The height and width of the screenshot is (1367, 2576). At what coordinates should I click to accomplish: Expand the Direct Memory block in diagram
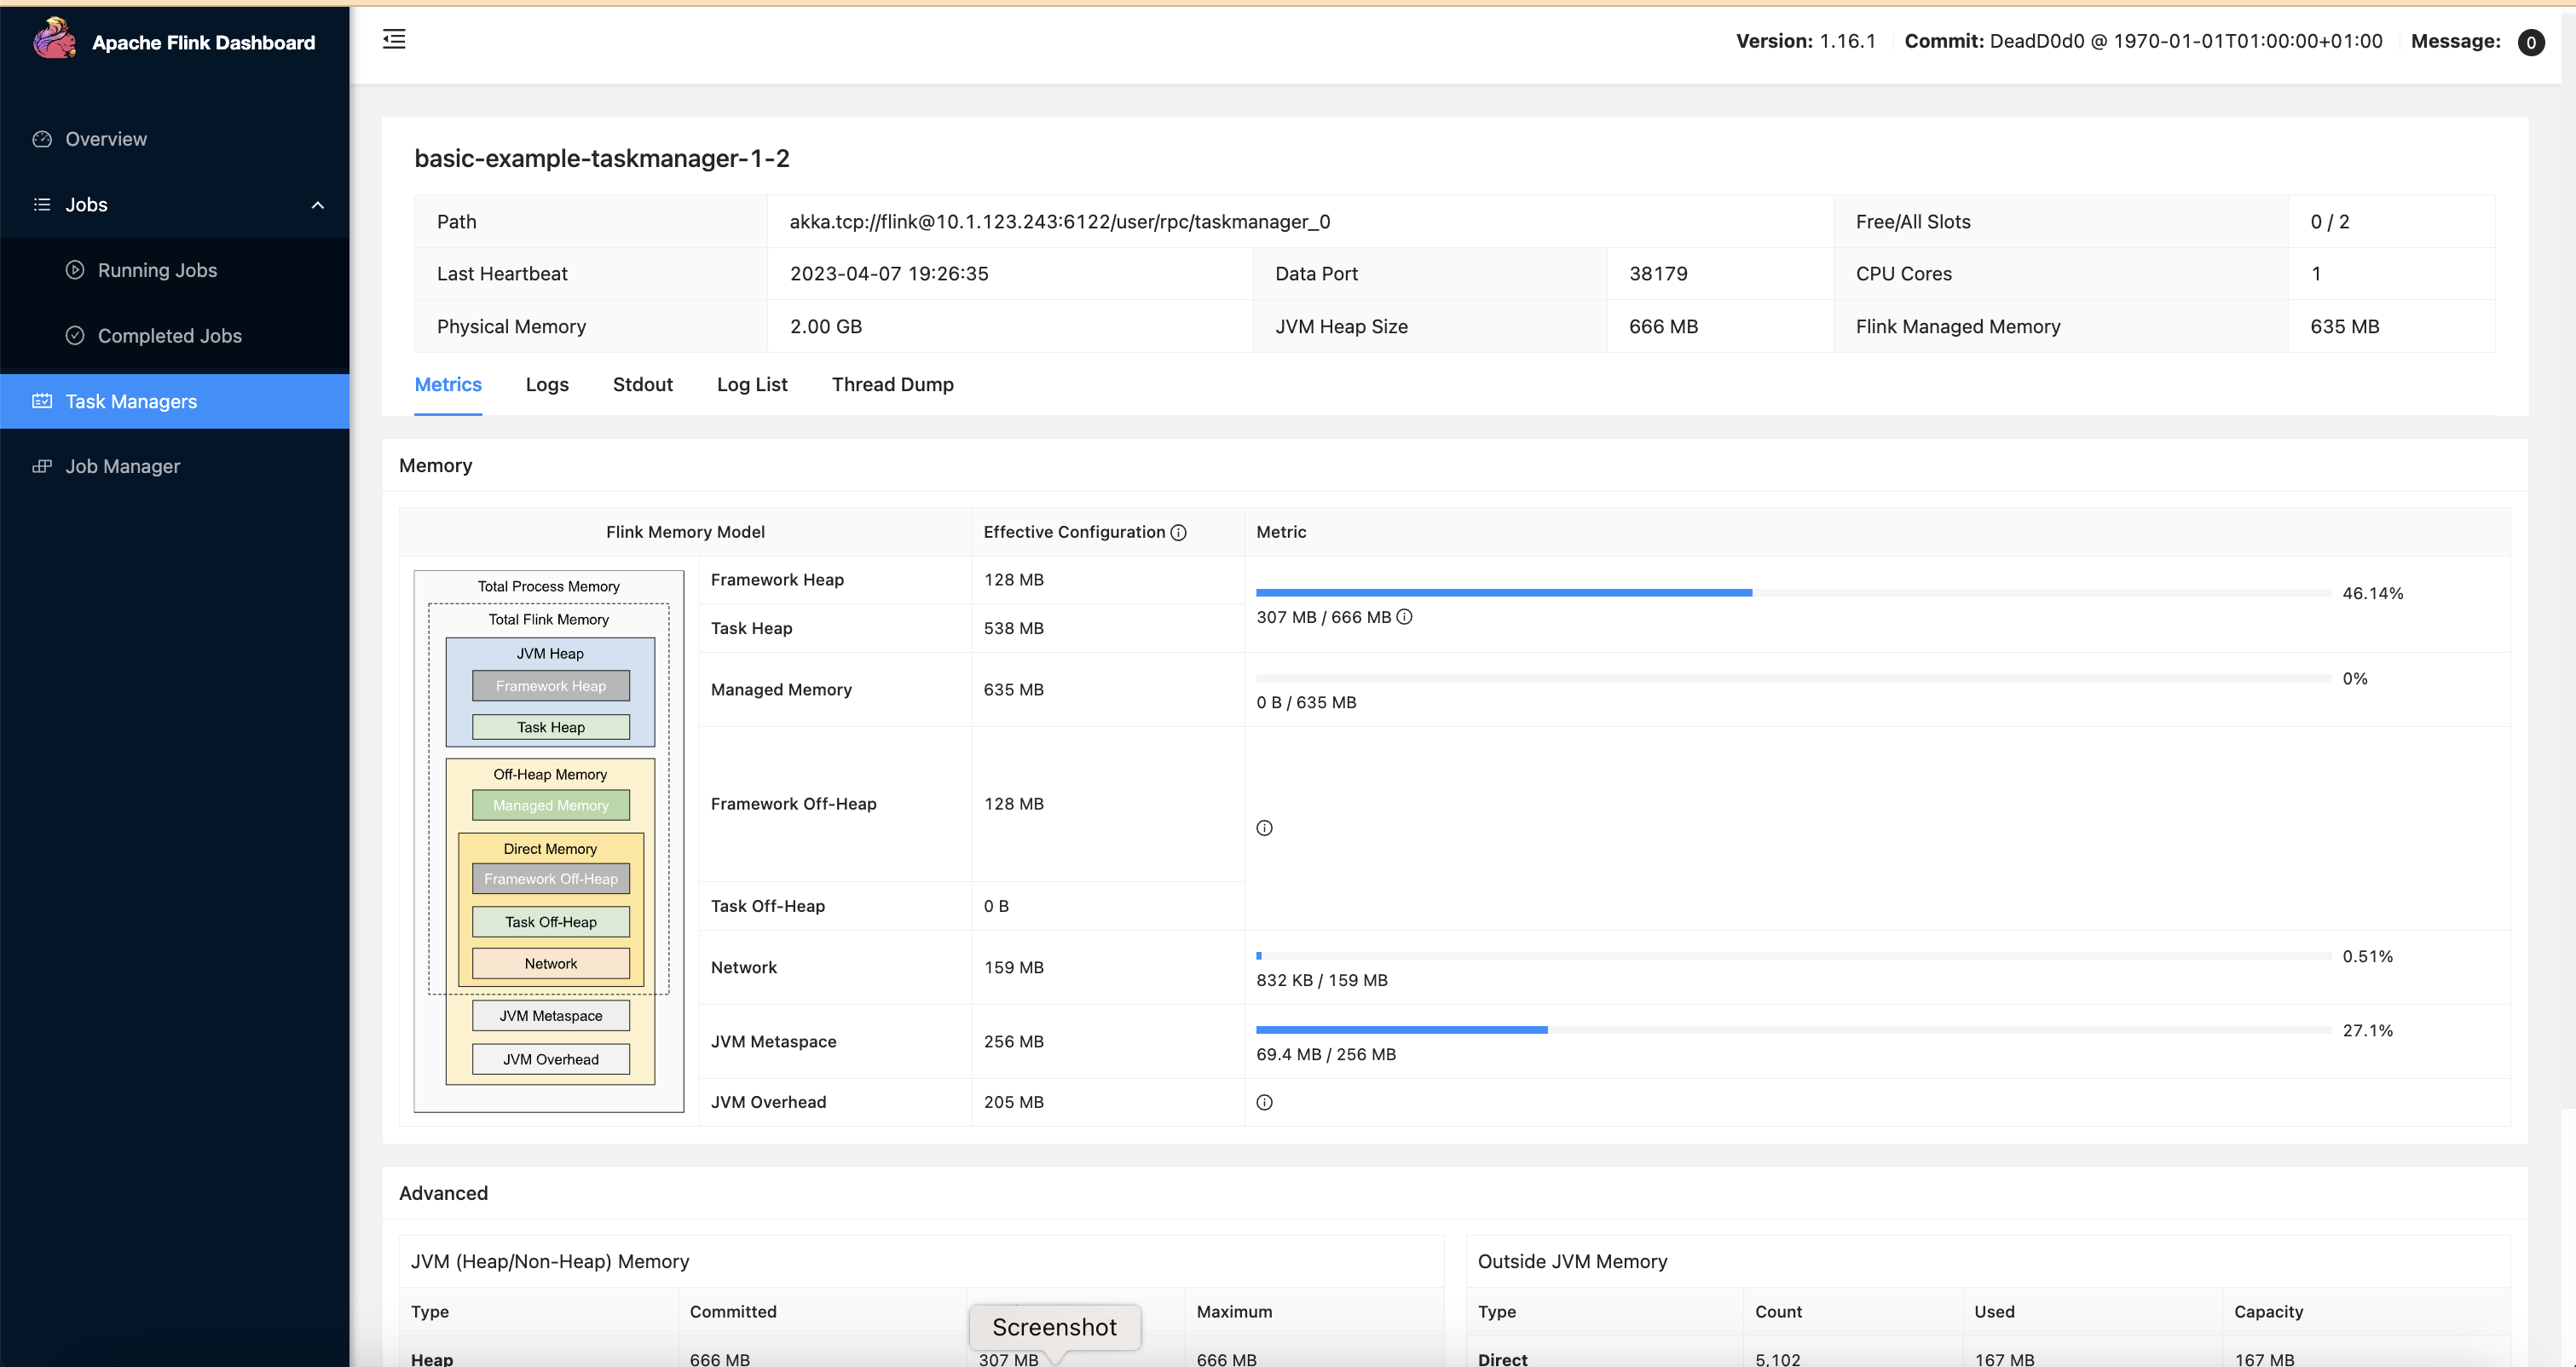(x=549, y=847)
